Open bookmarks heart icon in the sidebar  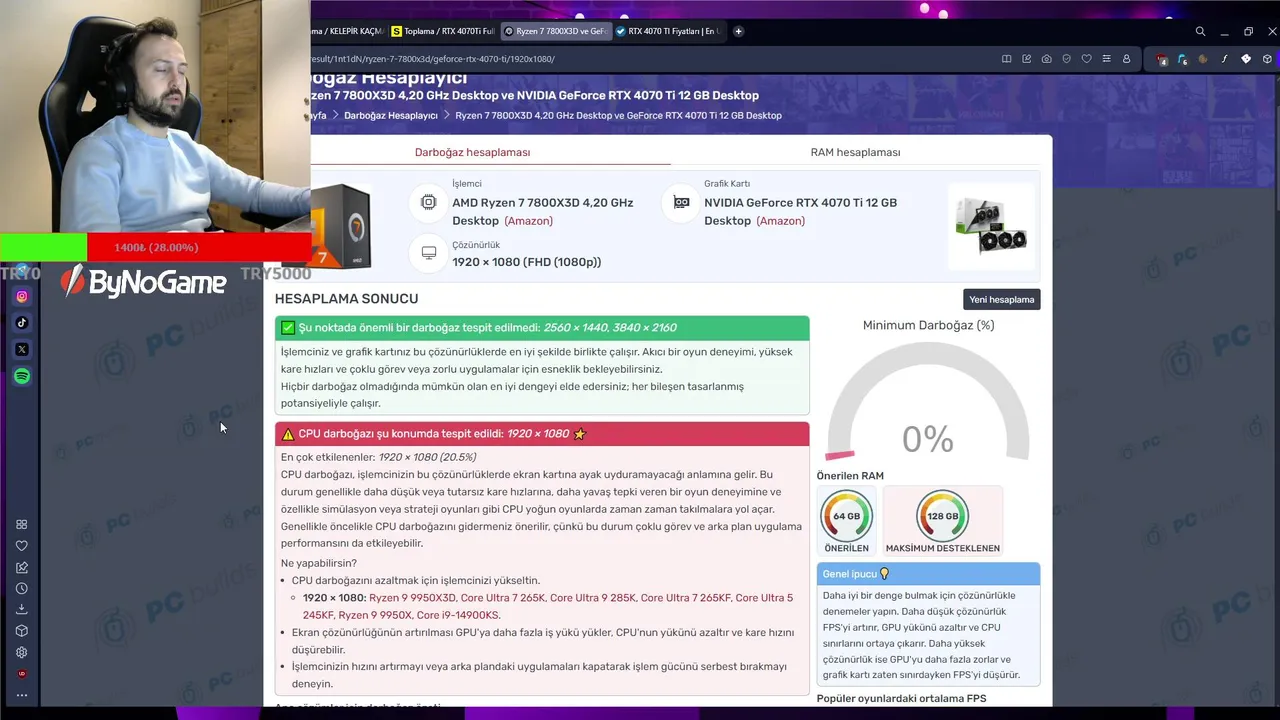pos(22,546)
